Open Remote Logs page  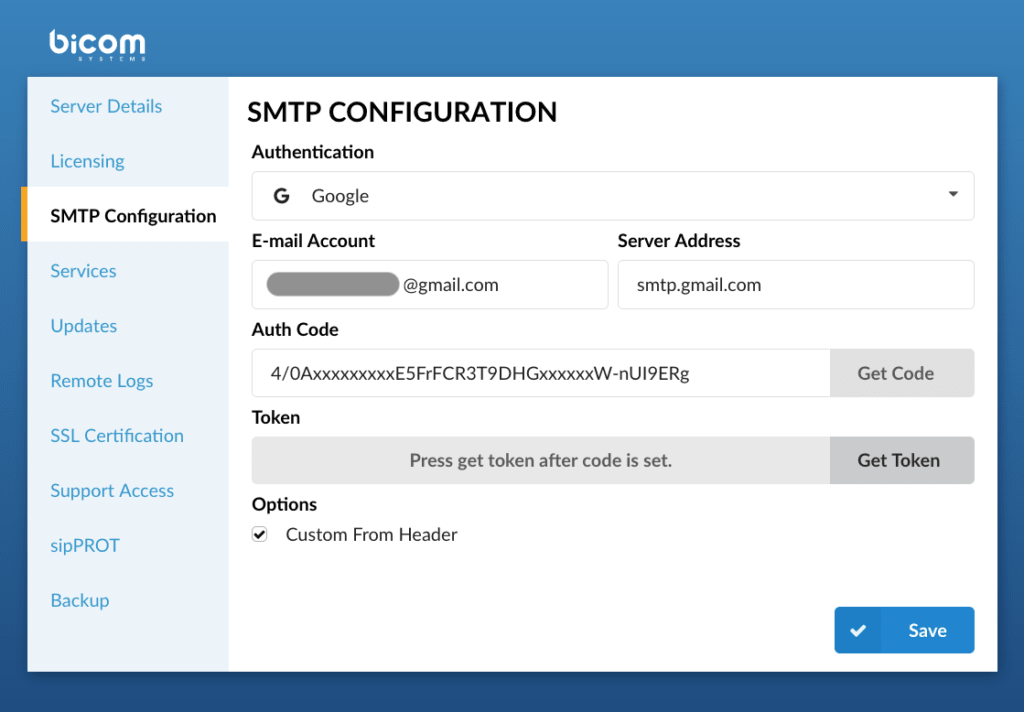coord(102,380)
